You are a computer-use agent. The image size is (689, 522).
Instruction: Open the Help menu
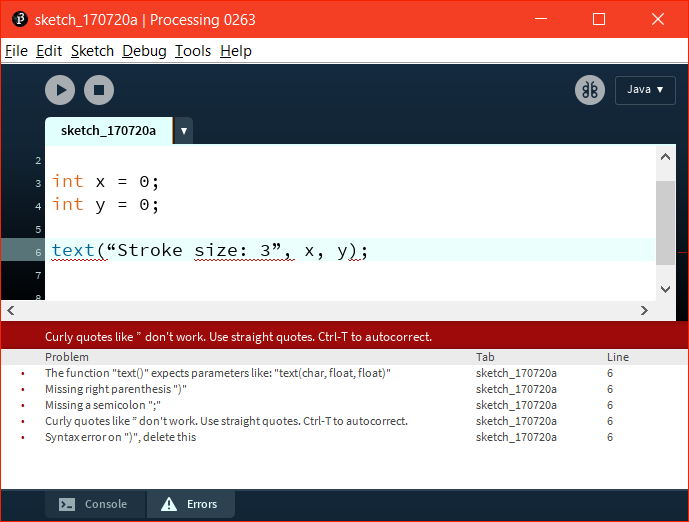236,51
